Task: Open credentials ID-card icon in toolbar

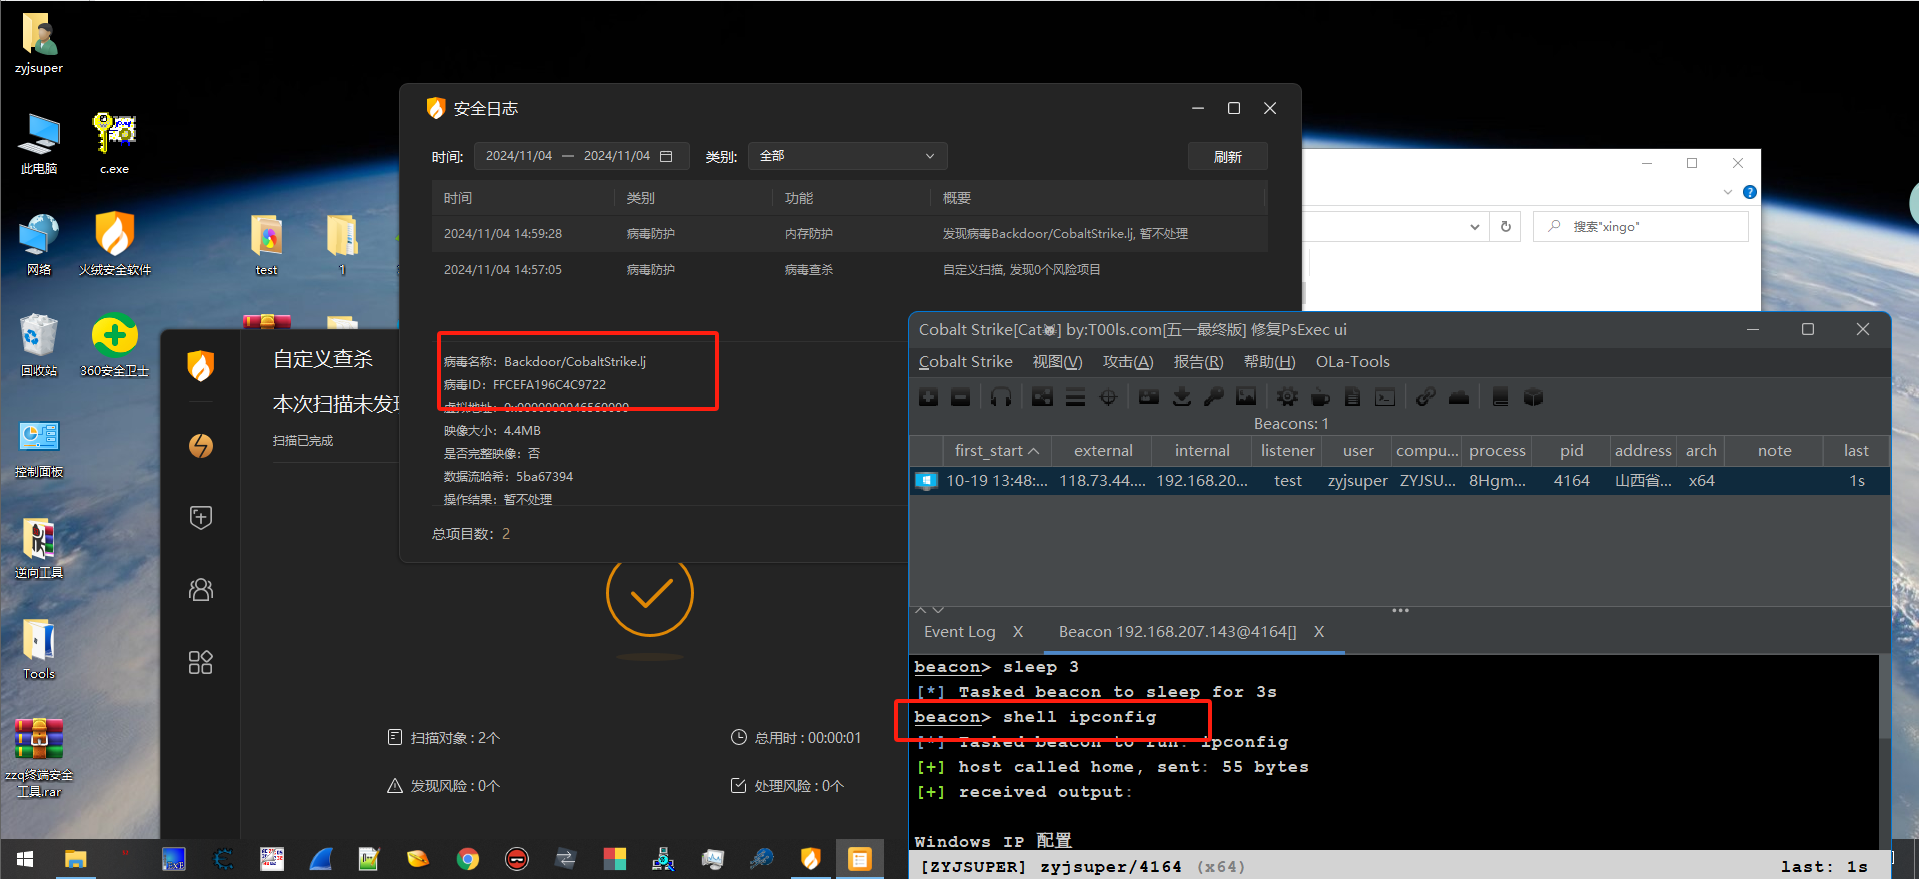Action: coord(1149,397)
